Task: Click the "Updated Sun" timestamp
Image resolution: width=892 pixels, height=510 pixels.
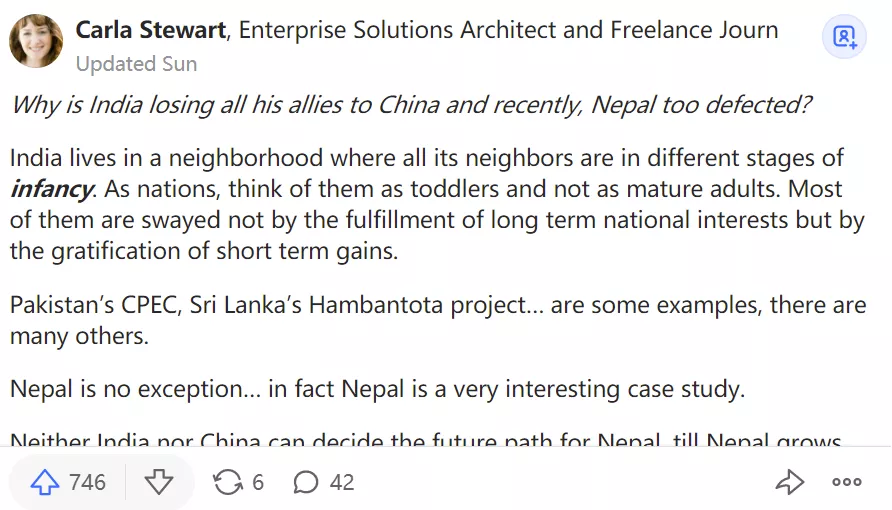Action: (136, 64)
